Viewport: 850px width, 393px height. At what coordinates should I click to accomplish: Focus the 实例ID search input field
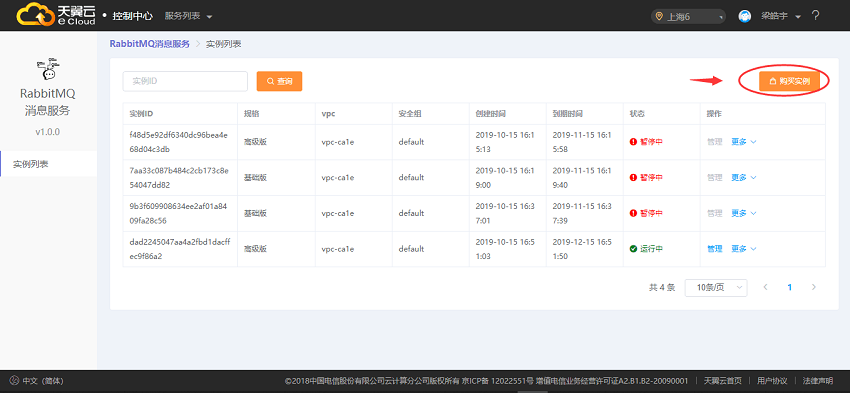pyautogui.click(x=185, y=81)
